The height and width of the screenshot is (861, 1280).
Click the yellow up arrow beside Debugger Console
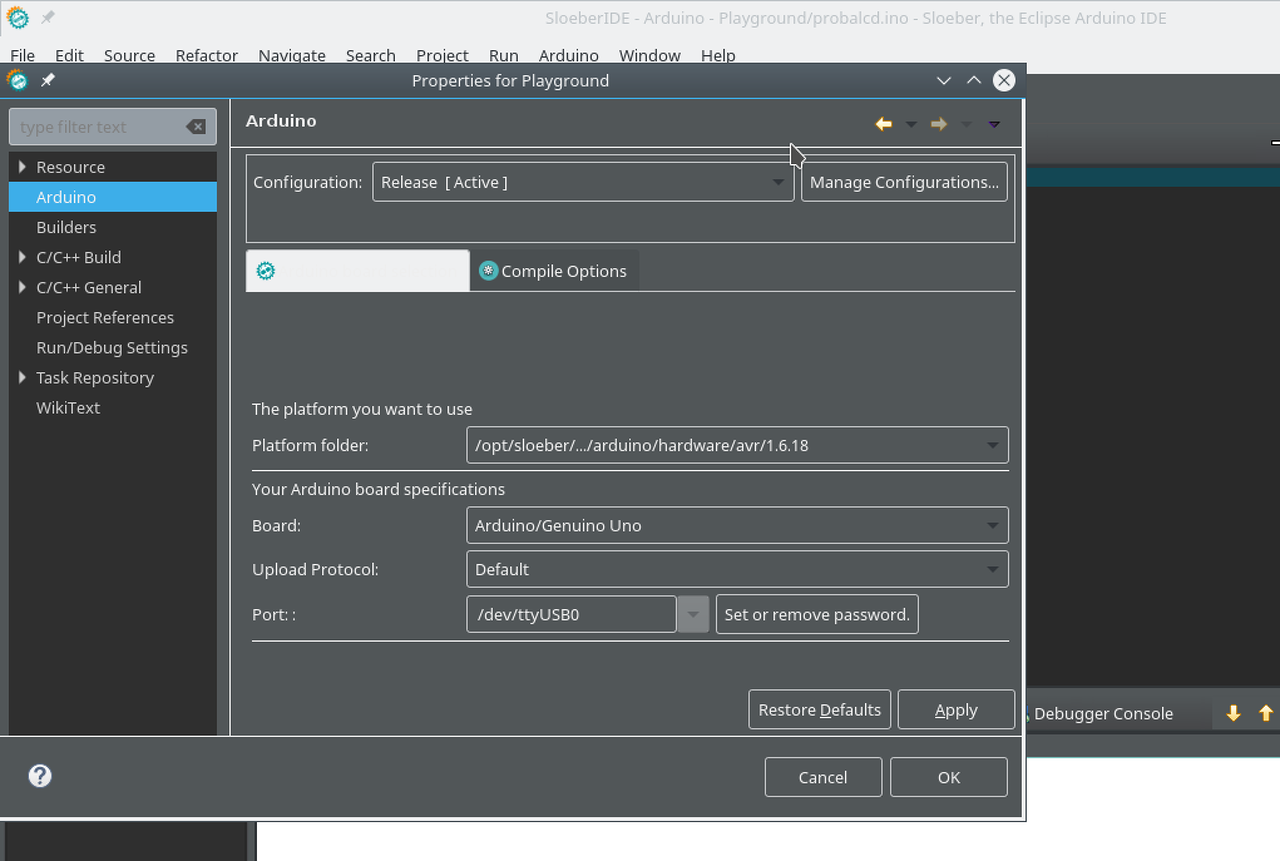pos(1266,713)
